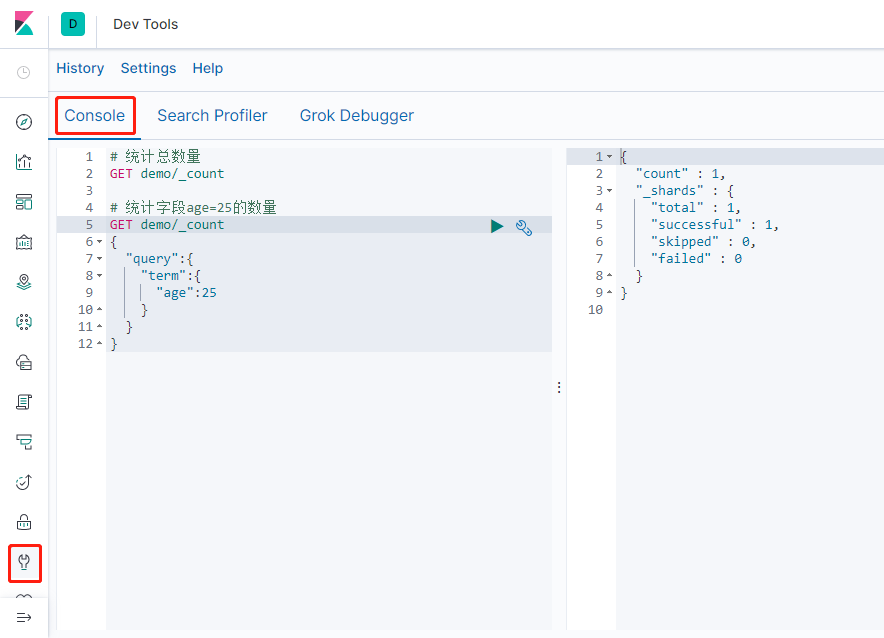The image size is (884, 638).
Task: Click the panel resize divider handle
Action: pyautogui.click(x=559, y=387)
